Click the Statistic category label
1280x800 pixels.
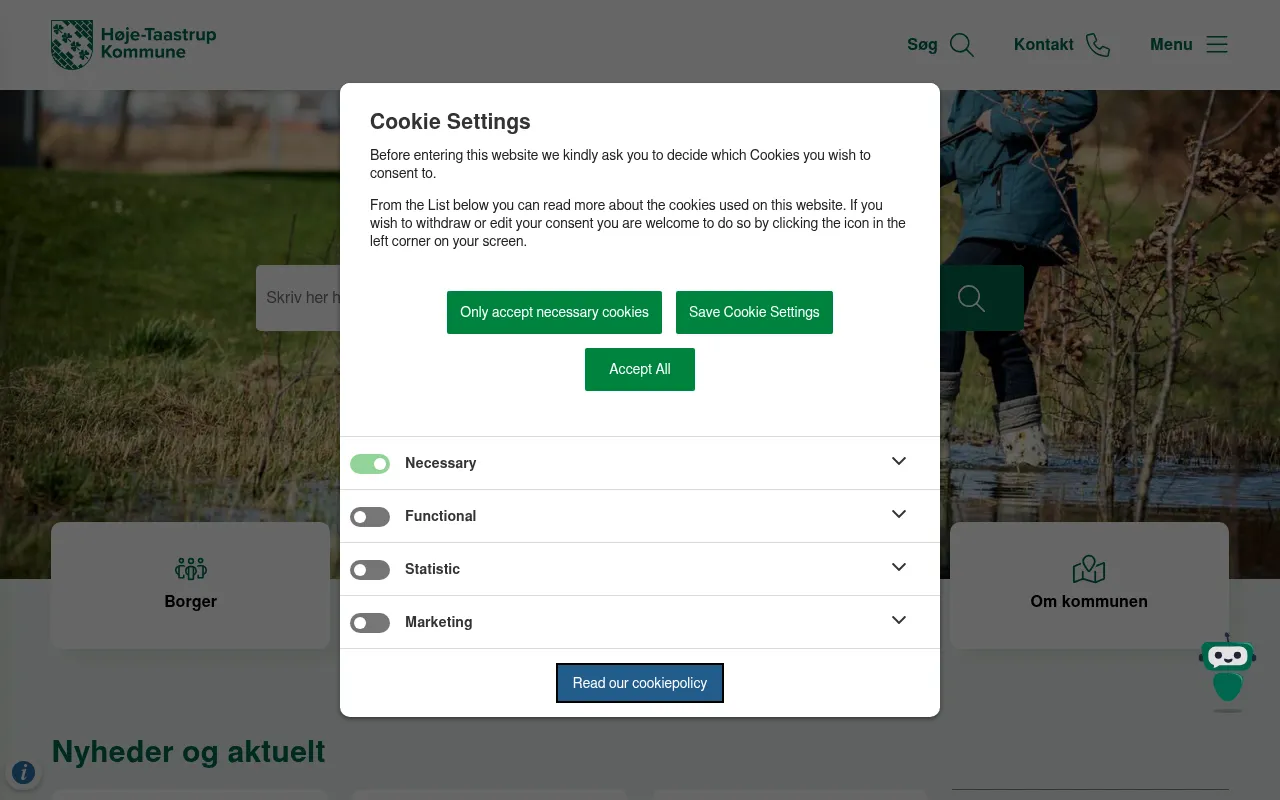(432, 569)
